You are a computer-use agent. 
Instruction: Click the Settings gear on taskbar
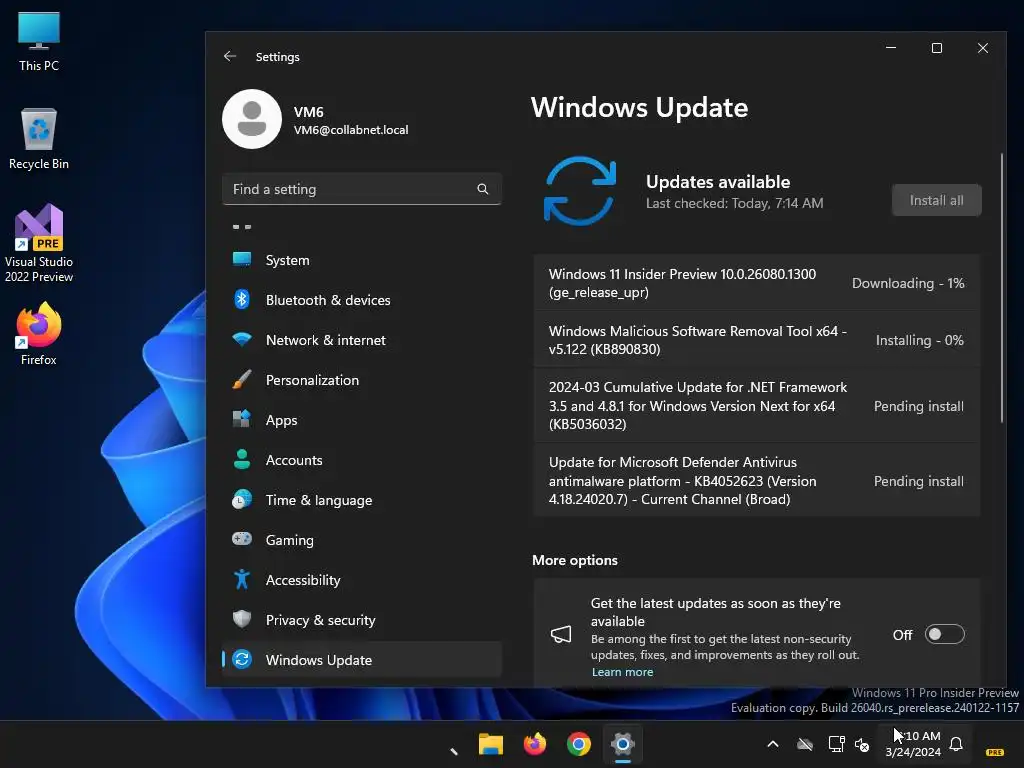(622, 744)
